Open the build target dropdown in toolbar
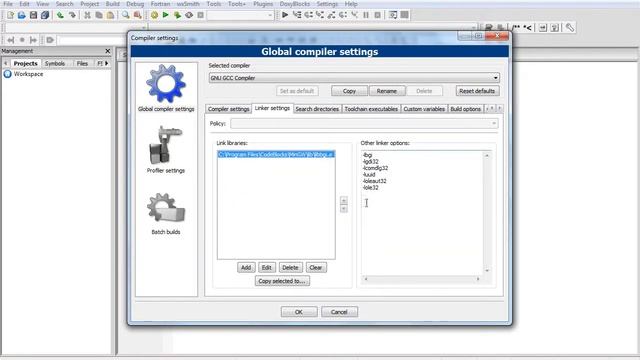Image resolution: width=640 pixels, height=360 pixels. 240,15
